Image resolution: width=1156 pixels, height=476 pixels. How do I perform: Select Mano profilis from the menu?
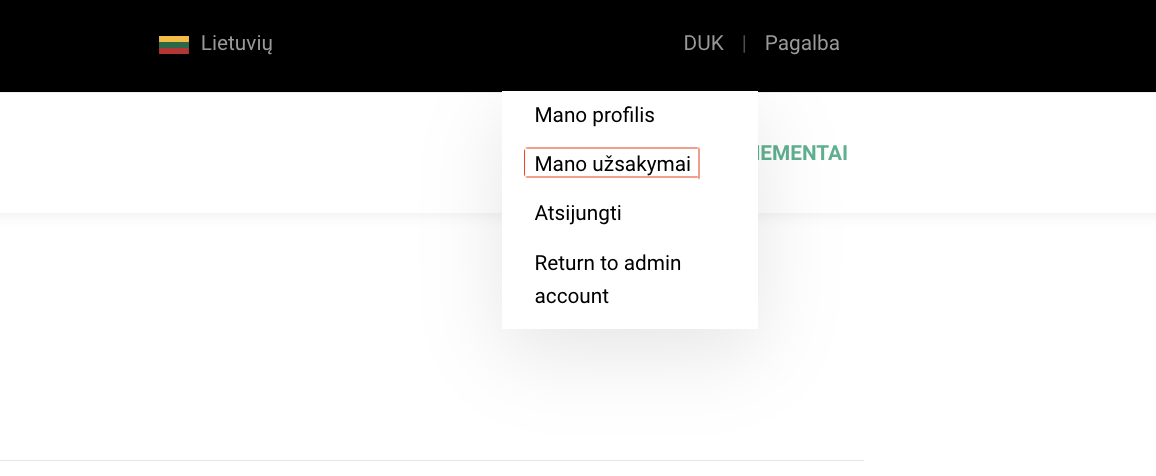pos(594,115)
